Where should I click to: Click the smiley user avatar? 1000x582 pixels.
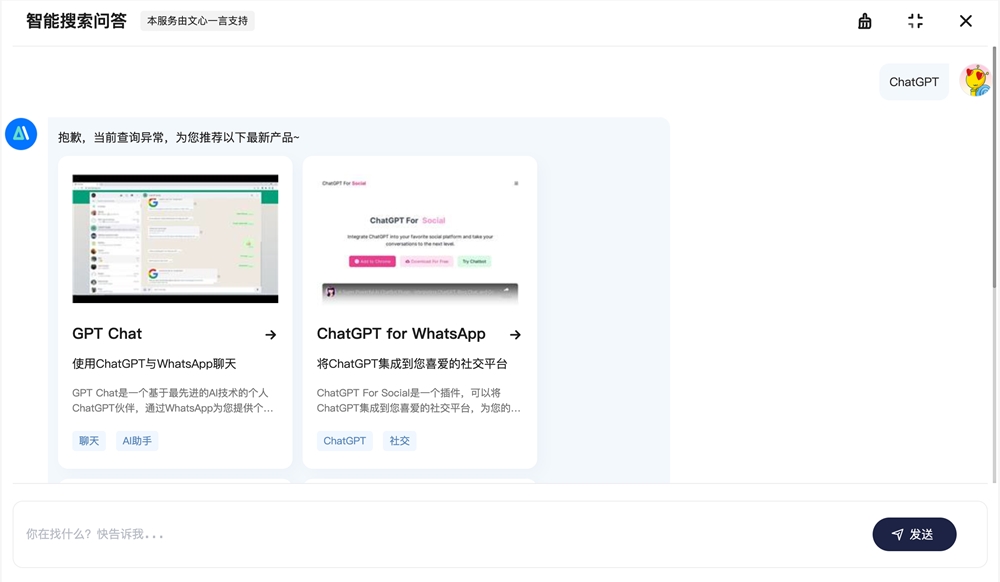click(x=974, y=80)
